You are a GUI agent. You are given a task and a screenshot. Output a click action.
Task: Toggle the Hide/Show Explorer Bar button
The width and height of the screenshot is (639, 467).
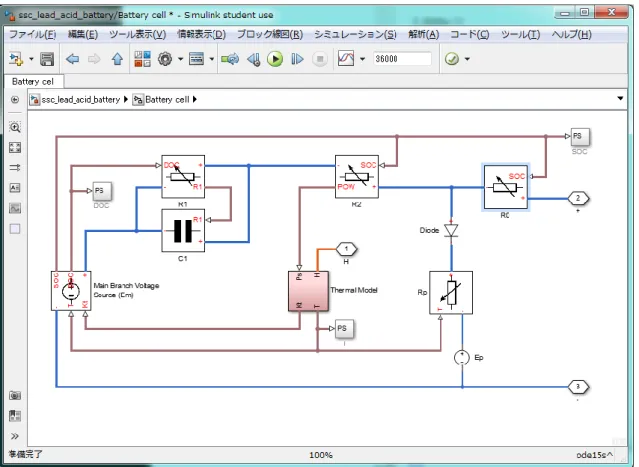(x=15, y=99)
